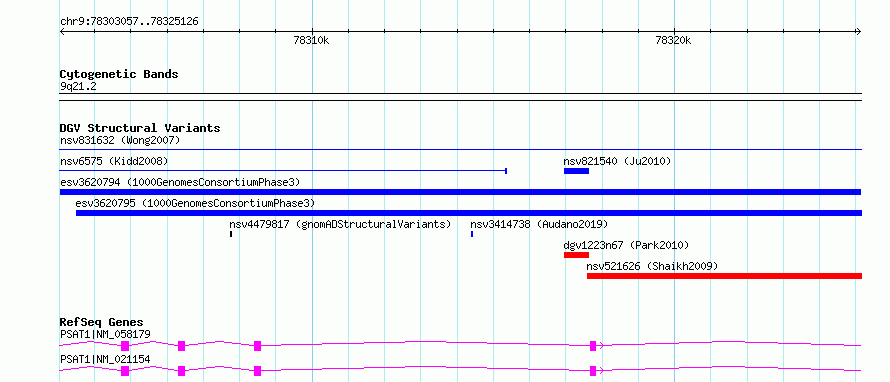Open the nsv821540 (Ju2010) variant label
The height and width of the screenshot is (382, 890).
pos(617,161)
